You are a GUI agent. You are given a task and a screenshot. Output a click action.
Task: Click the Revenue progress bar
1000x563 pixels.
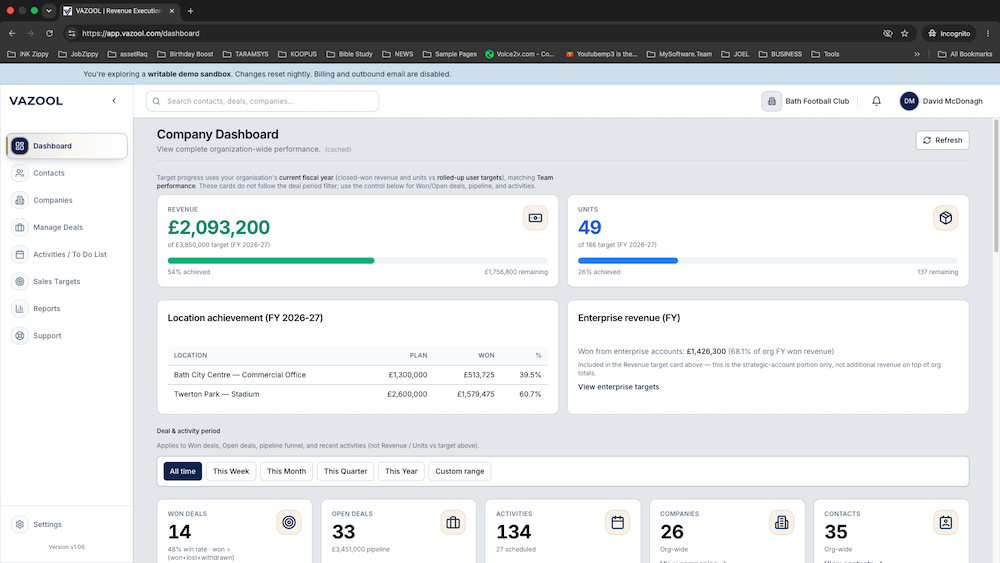[358, 261]
